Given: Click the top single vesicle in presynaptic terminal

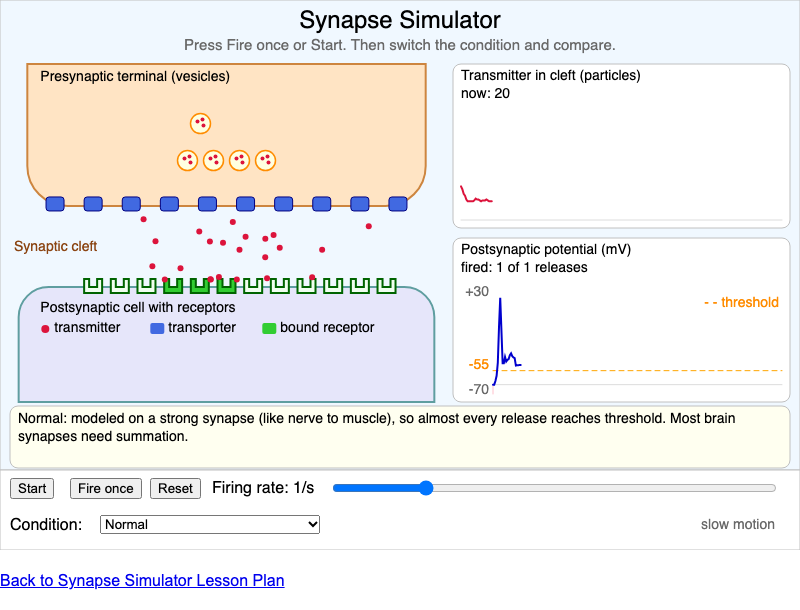Looking at the screenshot, I should [x=201, y=123].
